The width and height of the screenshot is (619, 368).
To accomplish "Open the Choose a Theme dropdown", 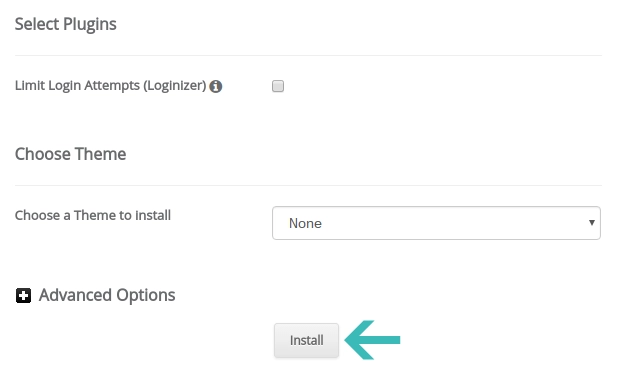I will click(x=436, y=223).
